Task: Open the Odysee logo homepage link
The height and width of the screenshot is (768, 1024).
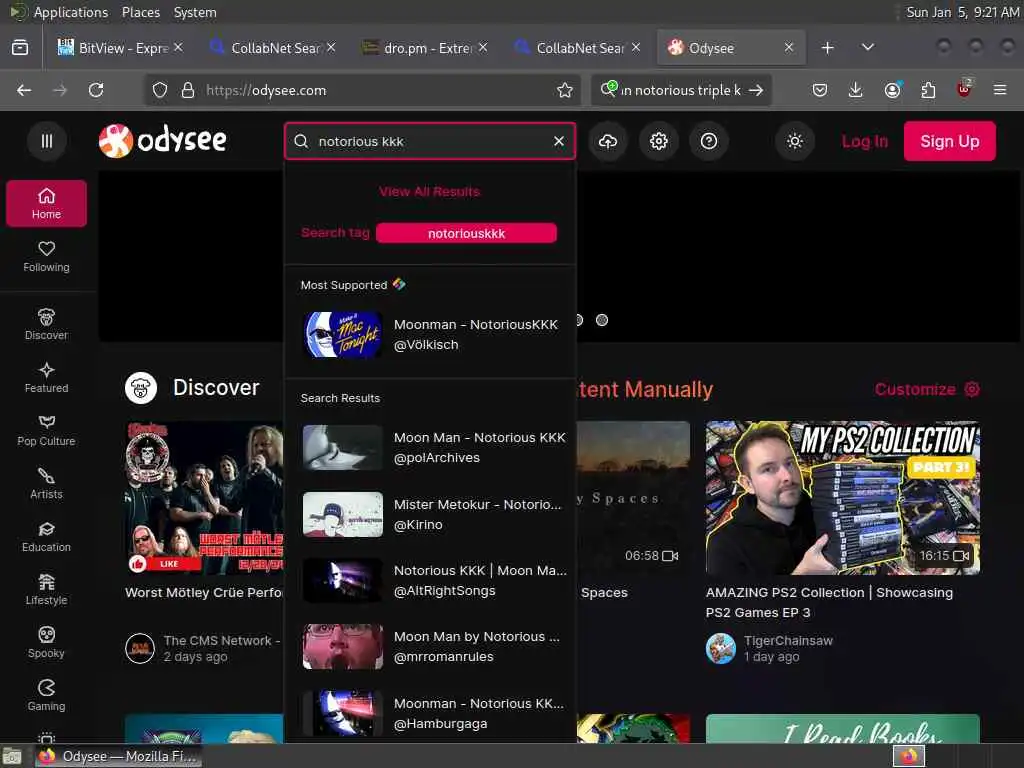Action: click(x=163, y=140)
